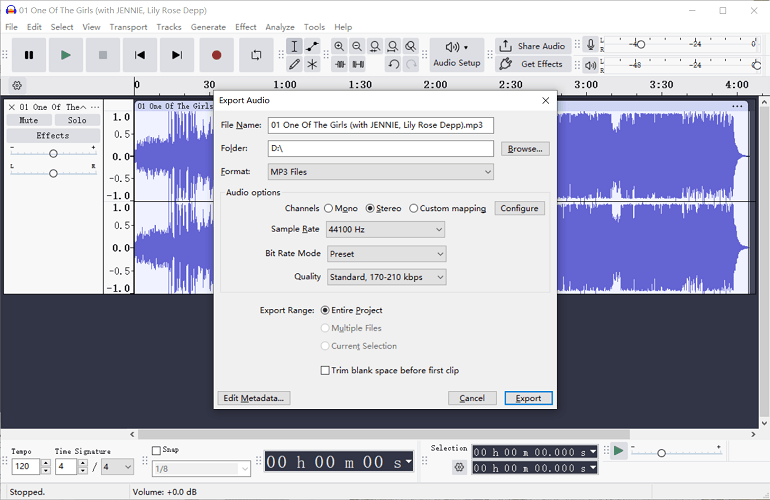Click Trim audio outside selection icon
This screenshot has height=500, width=770.
pos(340,64)
